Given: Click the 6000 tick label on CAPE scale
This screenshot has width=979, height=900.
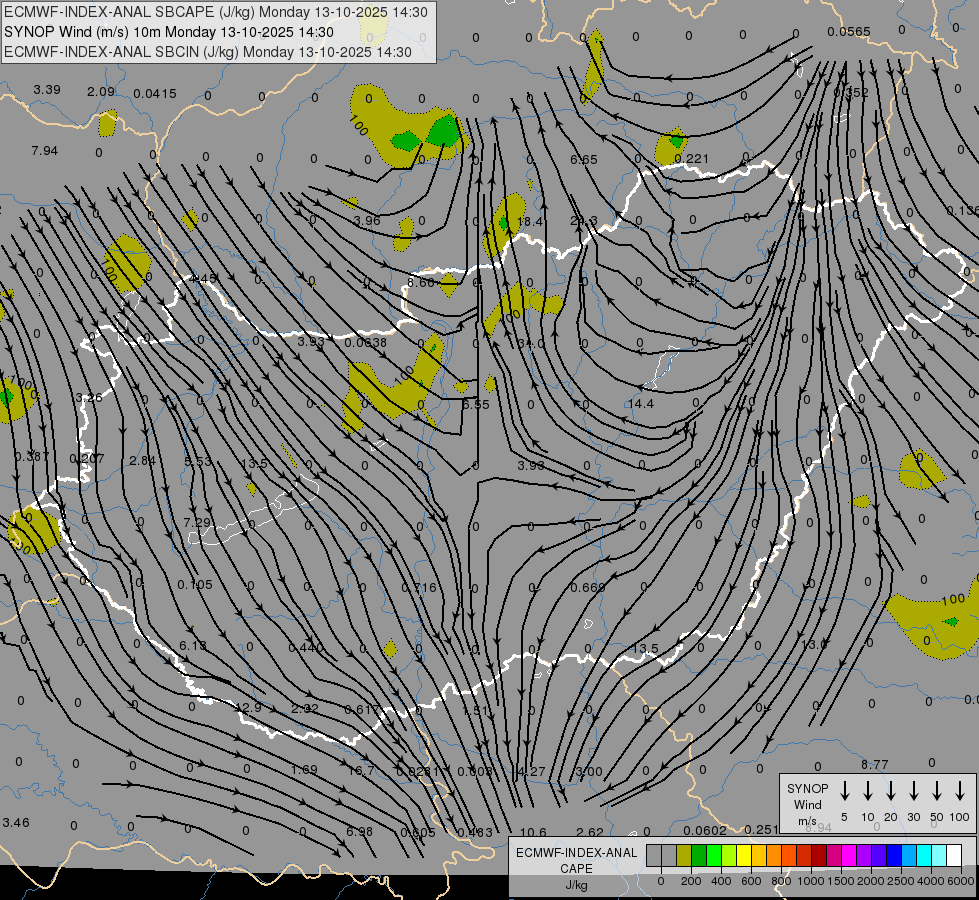Looking at the screenshot, I should click(x=962, y=881).
